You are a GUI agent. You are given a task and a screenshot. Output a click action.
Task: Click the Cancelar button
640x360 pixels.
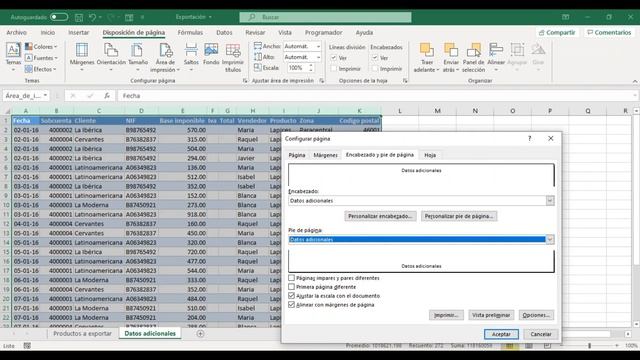540,334
